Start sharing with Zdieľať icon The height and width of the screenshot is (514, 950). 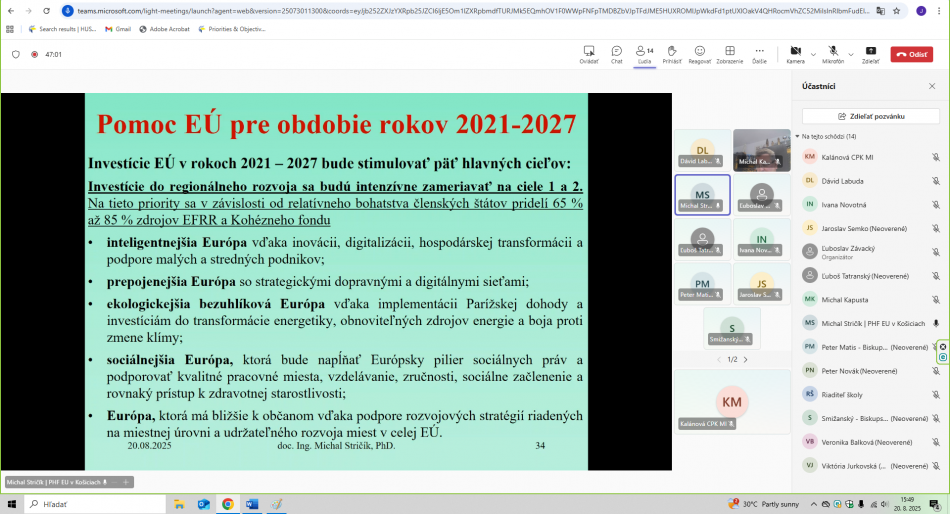(x=870, y=53)
